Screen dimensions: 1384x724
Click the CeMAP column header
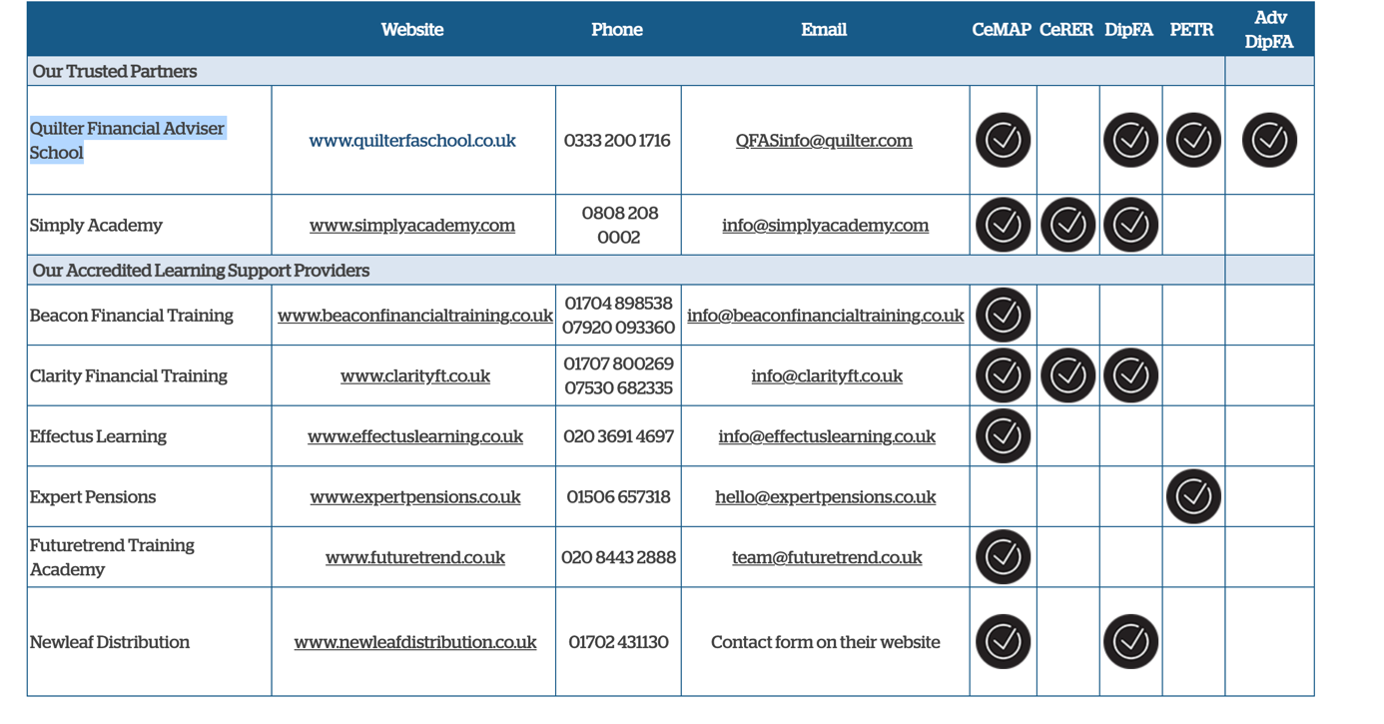coord(1001,30)
